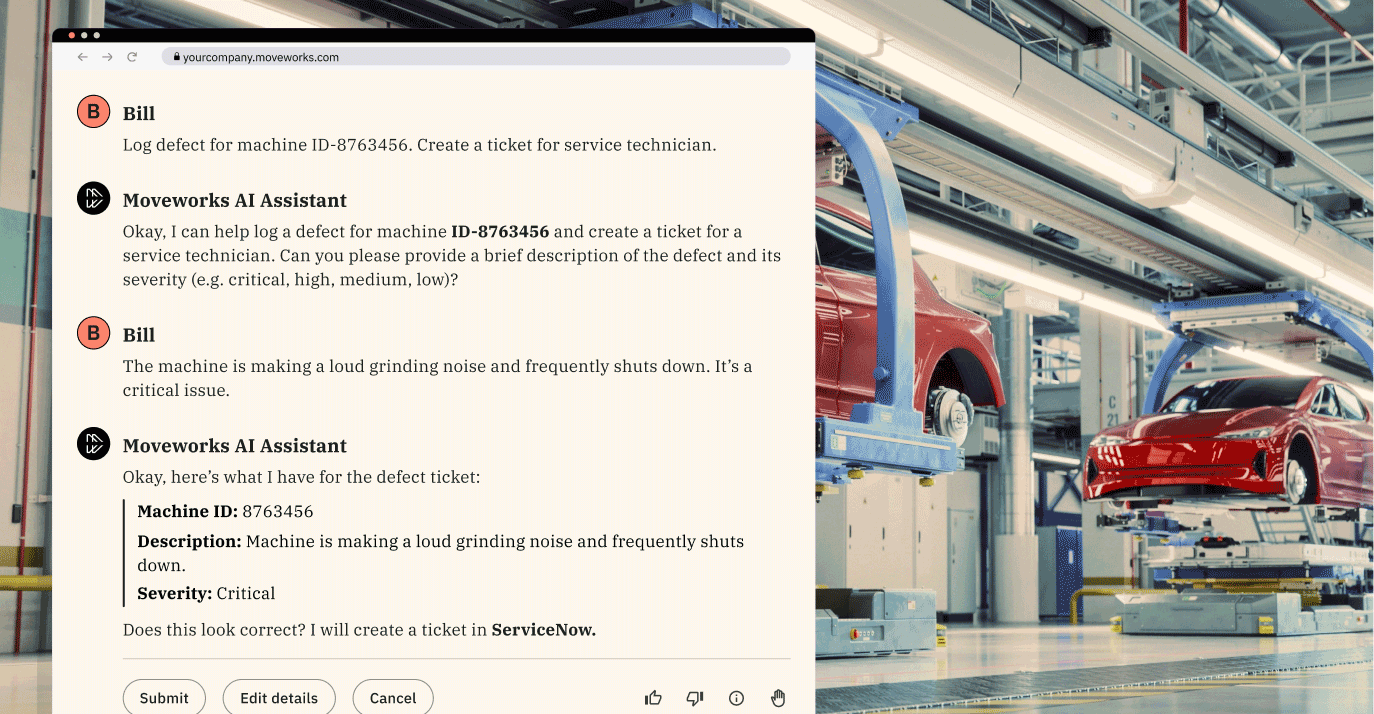Screen dimensions: 1374x714
Task: Click the bold ID-8763456 in the assistant's reply
Action: click(x=500, y=232)
